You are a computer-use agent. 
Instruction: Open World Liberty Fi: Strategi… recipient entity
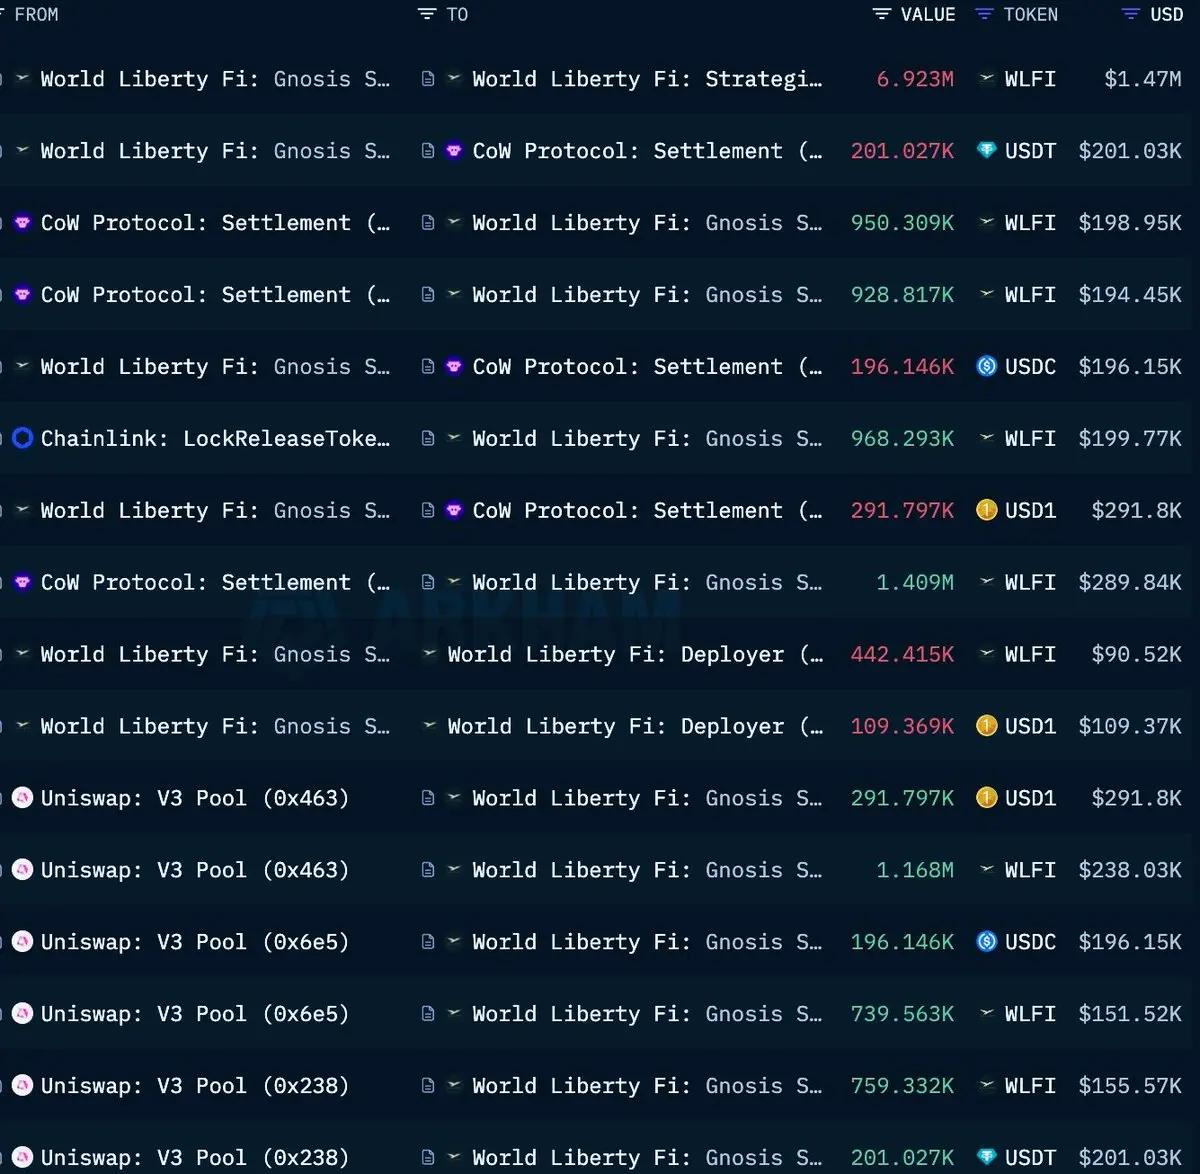pyautogui.click(x=647, y=78)
